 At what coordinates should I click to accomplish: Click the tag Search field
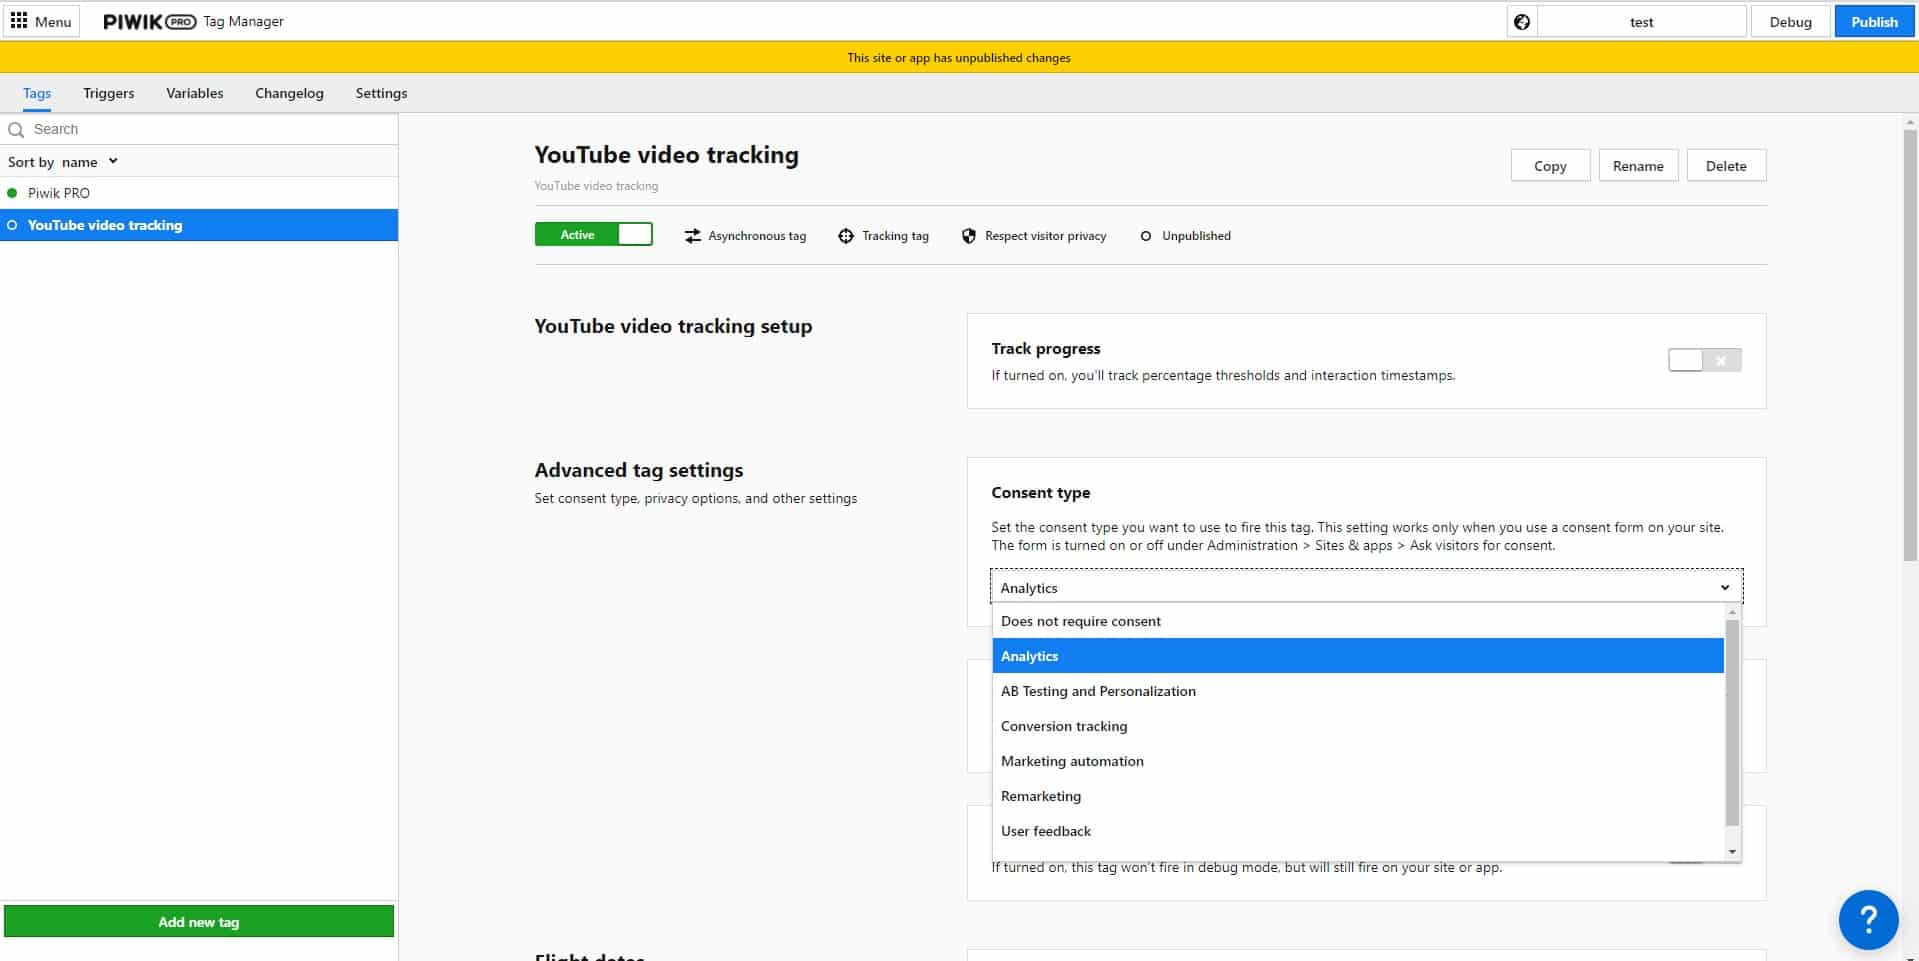click(199, 129)
